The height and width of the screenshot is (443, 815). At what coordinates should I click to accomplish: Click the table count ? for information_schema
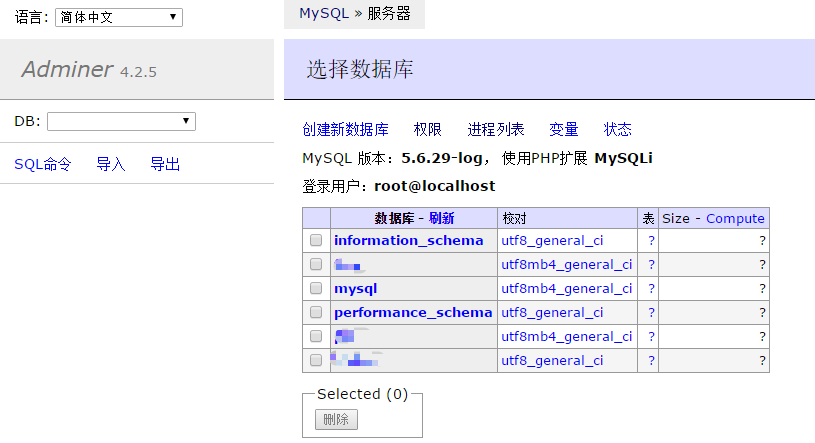coord(651,240)
